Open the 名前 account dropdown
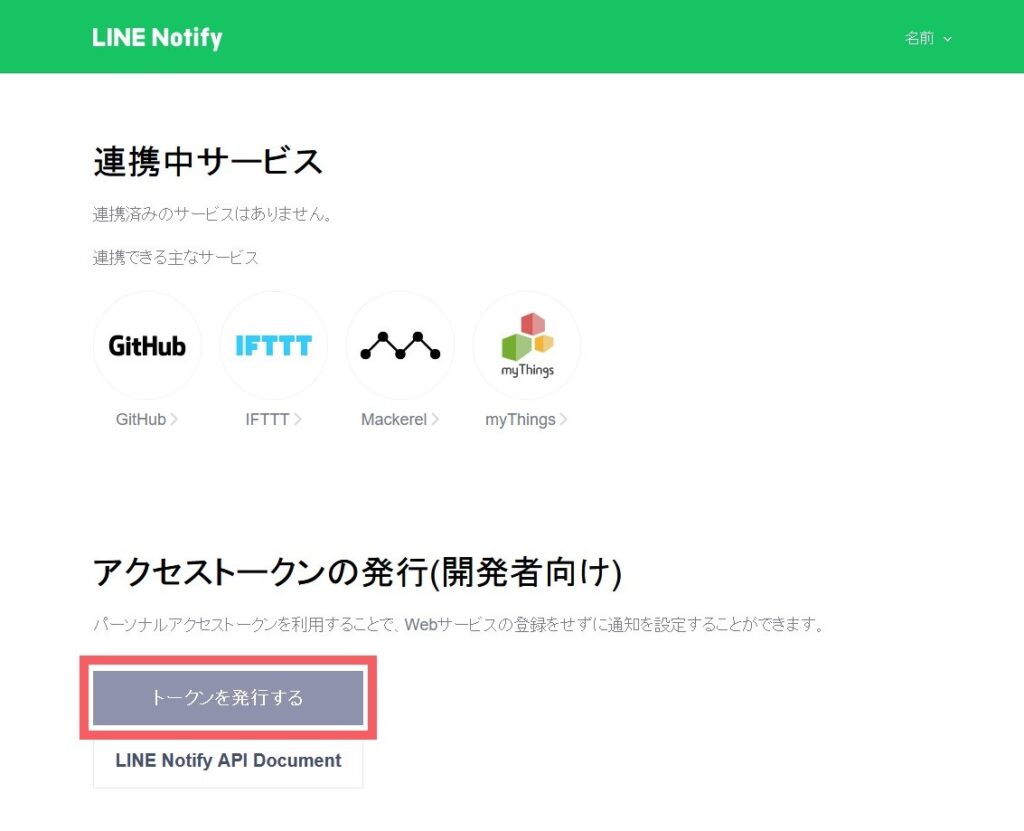Screen dimensions: 1024x831 927,39
